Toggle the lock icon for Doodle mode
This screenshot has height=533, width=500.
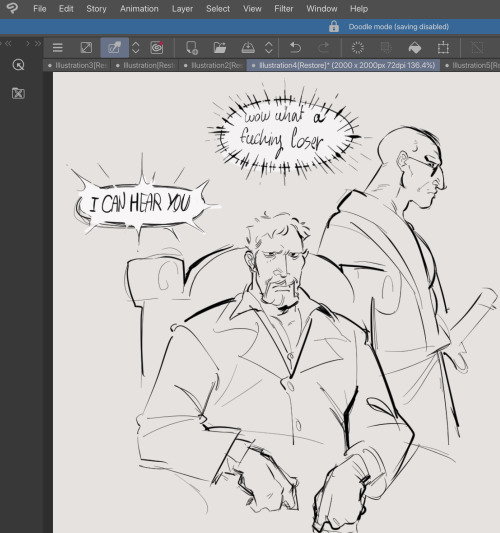(334, 27)
